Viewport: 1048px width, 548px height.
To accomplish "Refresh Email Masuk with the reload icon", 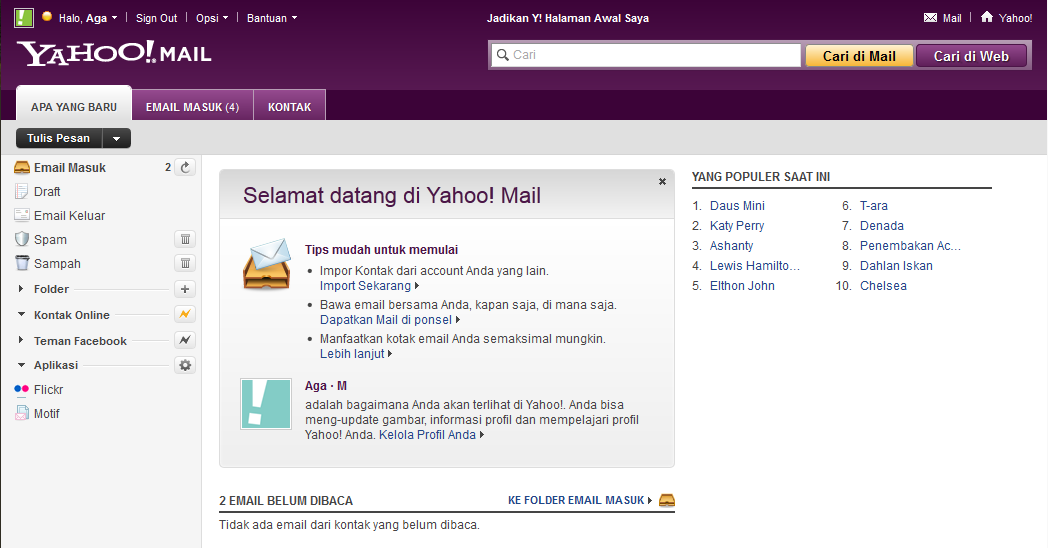I will click(x=185, y=167).
